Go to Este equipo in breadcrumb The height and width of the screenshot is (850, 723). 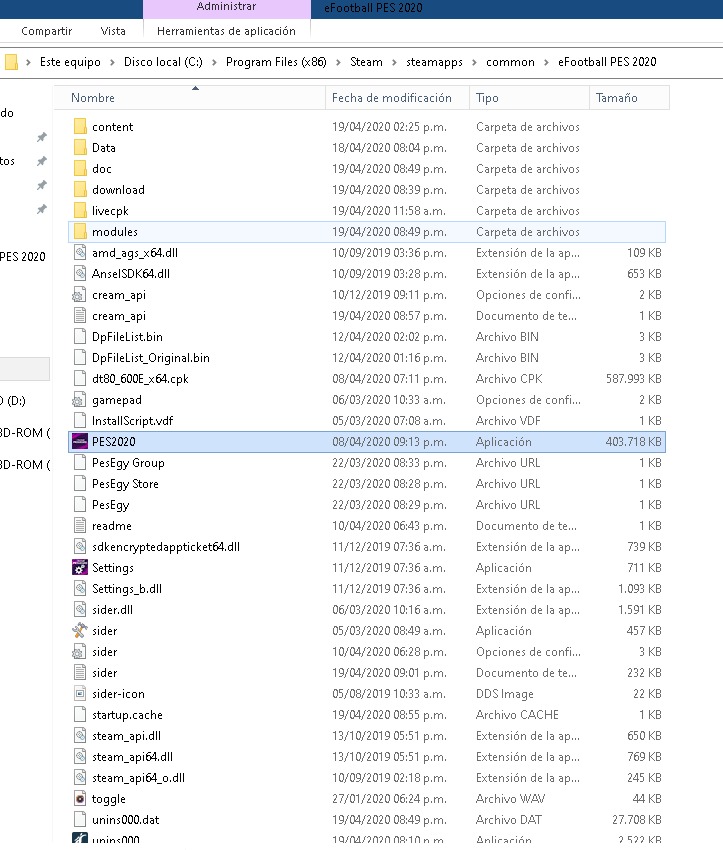pyautogui.click(x=70, y=62)
